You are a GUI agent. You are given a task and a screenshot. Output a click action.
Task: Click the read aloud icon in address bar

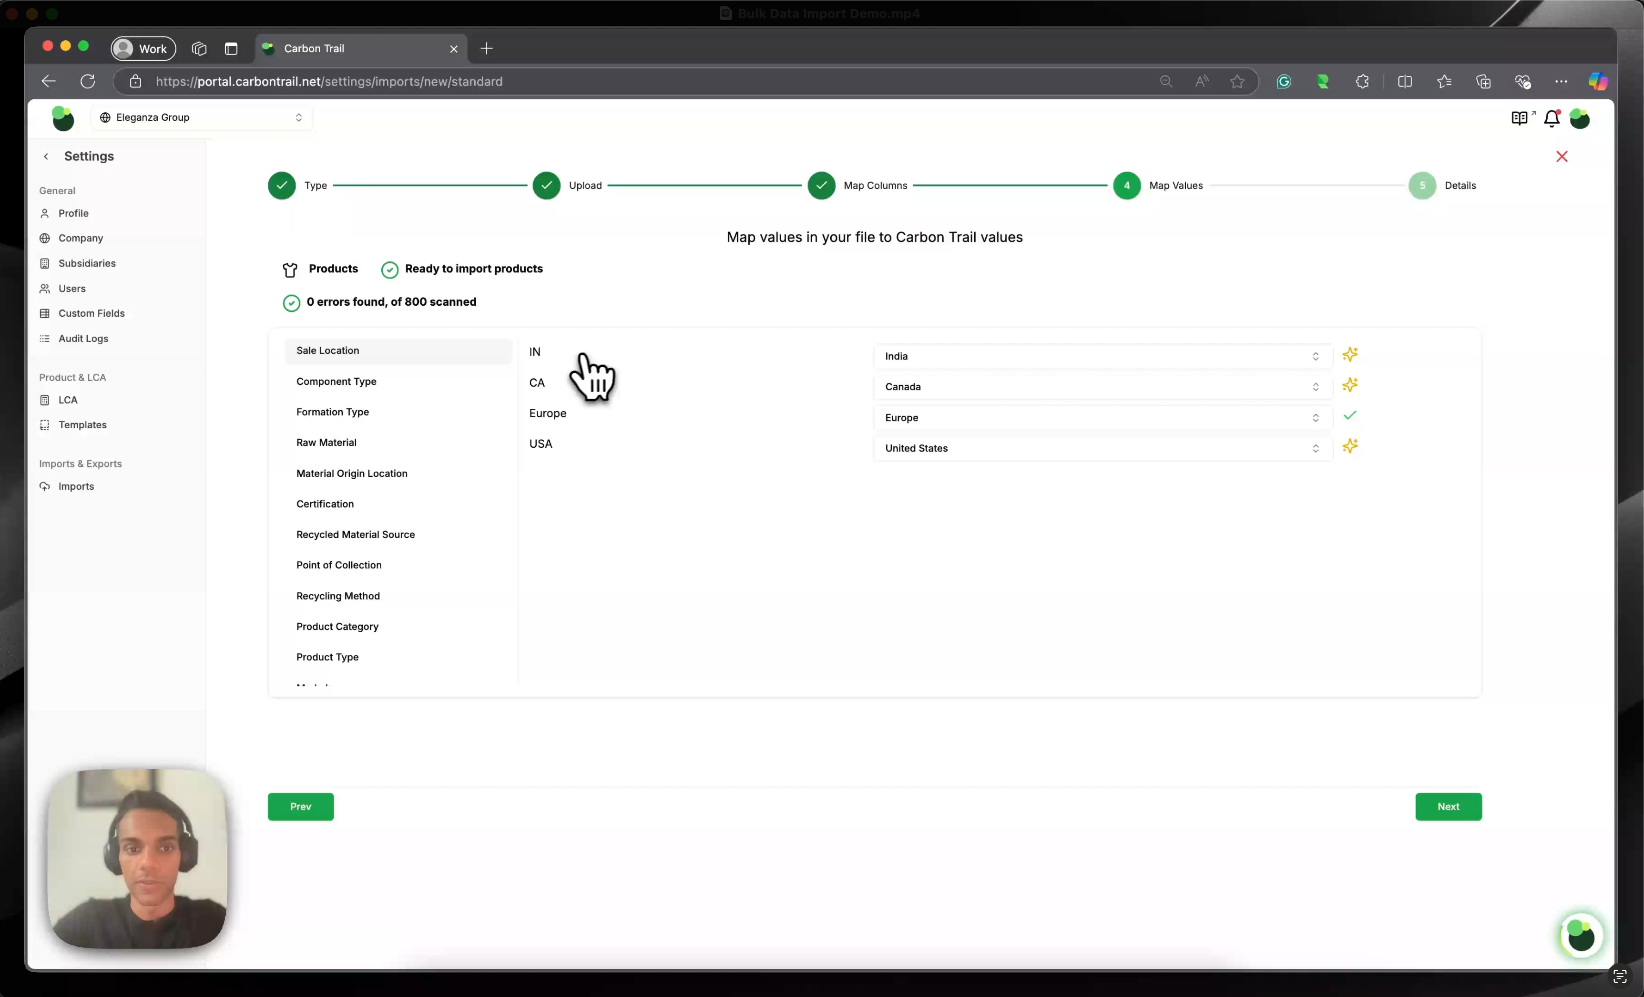point(1202,82)
